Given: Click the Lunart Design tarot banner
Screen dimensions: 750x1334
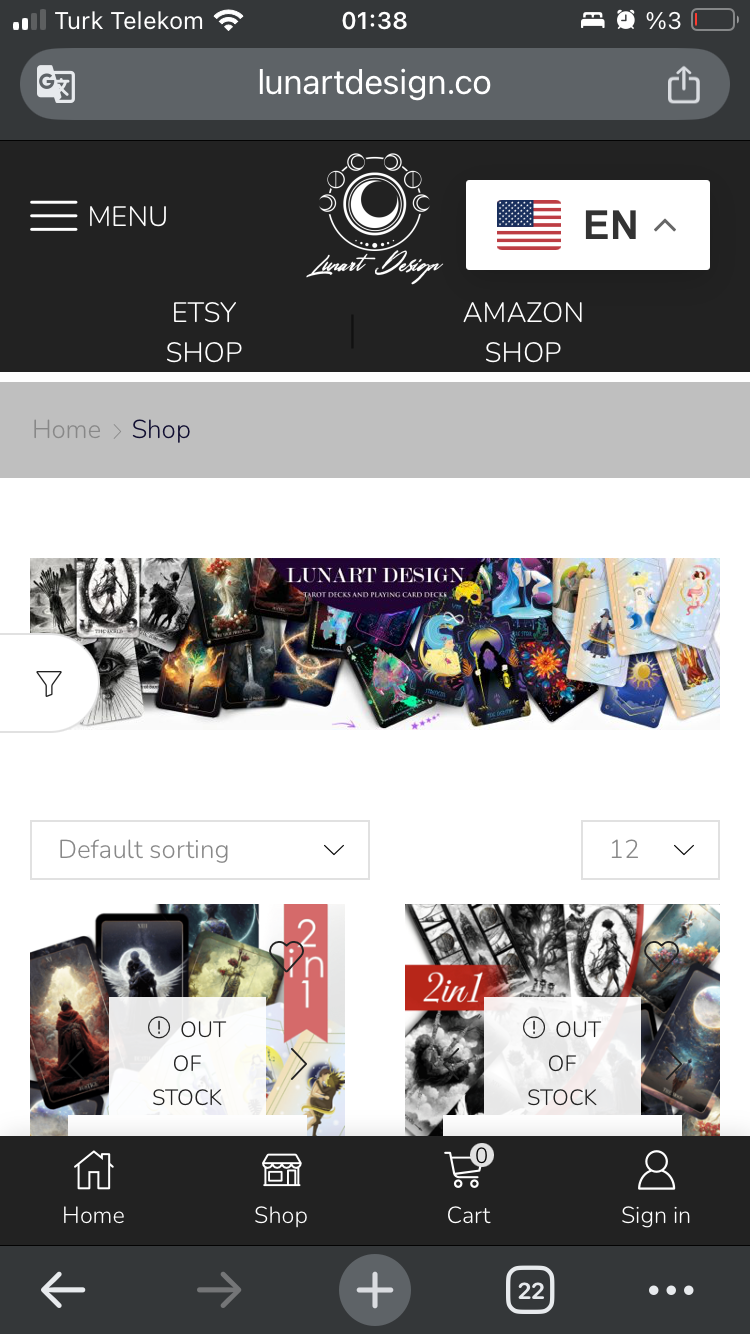Looking at the screenshot, I should coord(374,643).
